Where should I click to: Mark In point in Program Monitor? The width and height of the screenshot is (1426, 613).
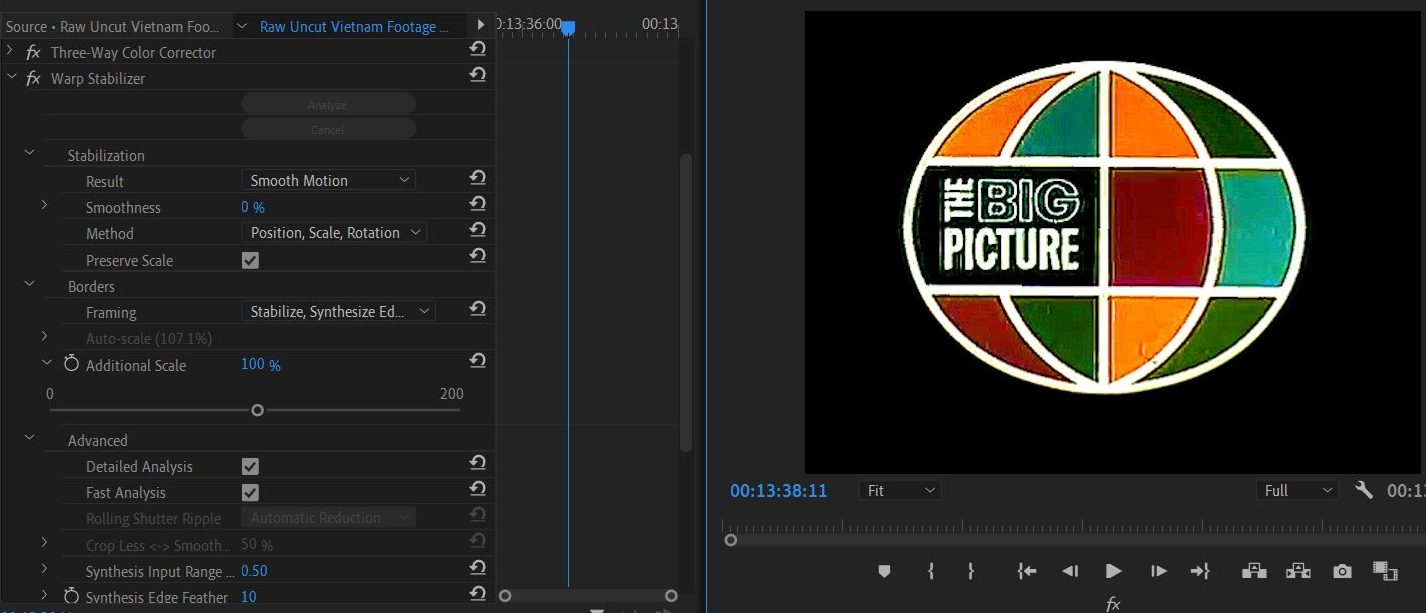click(x=931, y=571)
